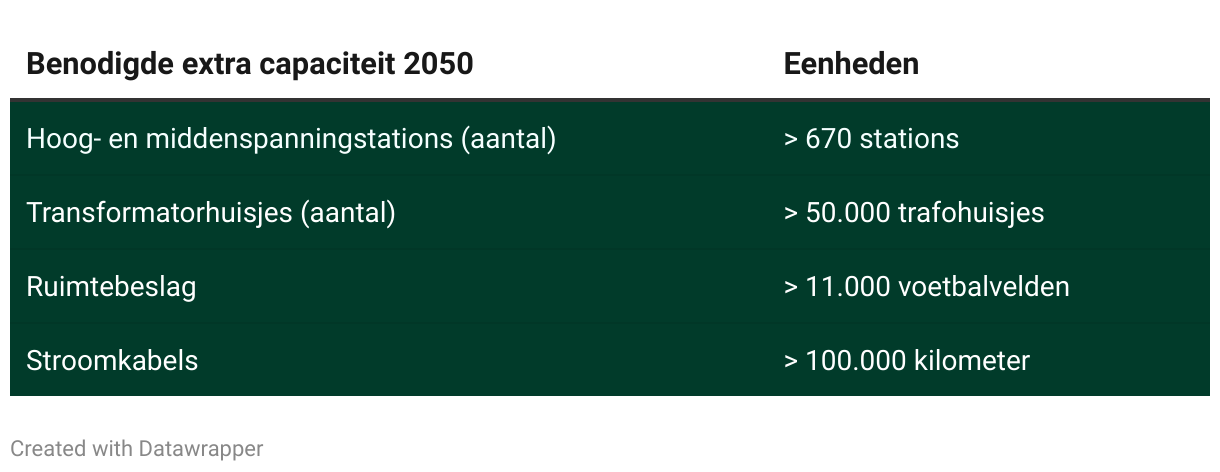Click the 'Ruimtebeslag' row label
Image resolution: width=1220 pixels, height=472 pixels.
(111, 287)
